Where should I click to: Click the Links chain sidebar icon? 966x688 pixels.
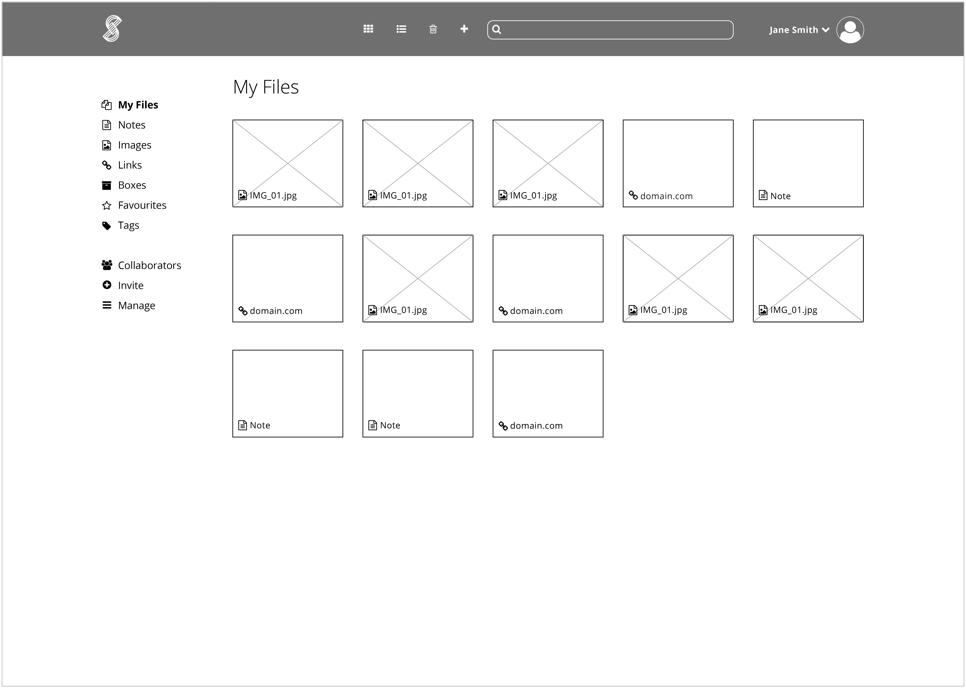(x=107, y=165)
